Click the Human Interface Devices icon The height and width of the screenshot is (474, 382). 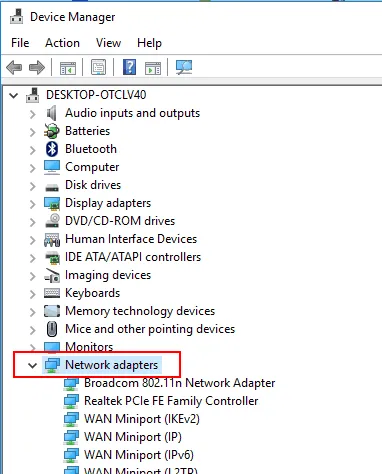point(52,240)
